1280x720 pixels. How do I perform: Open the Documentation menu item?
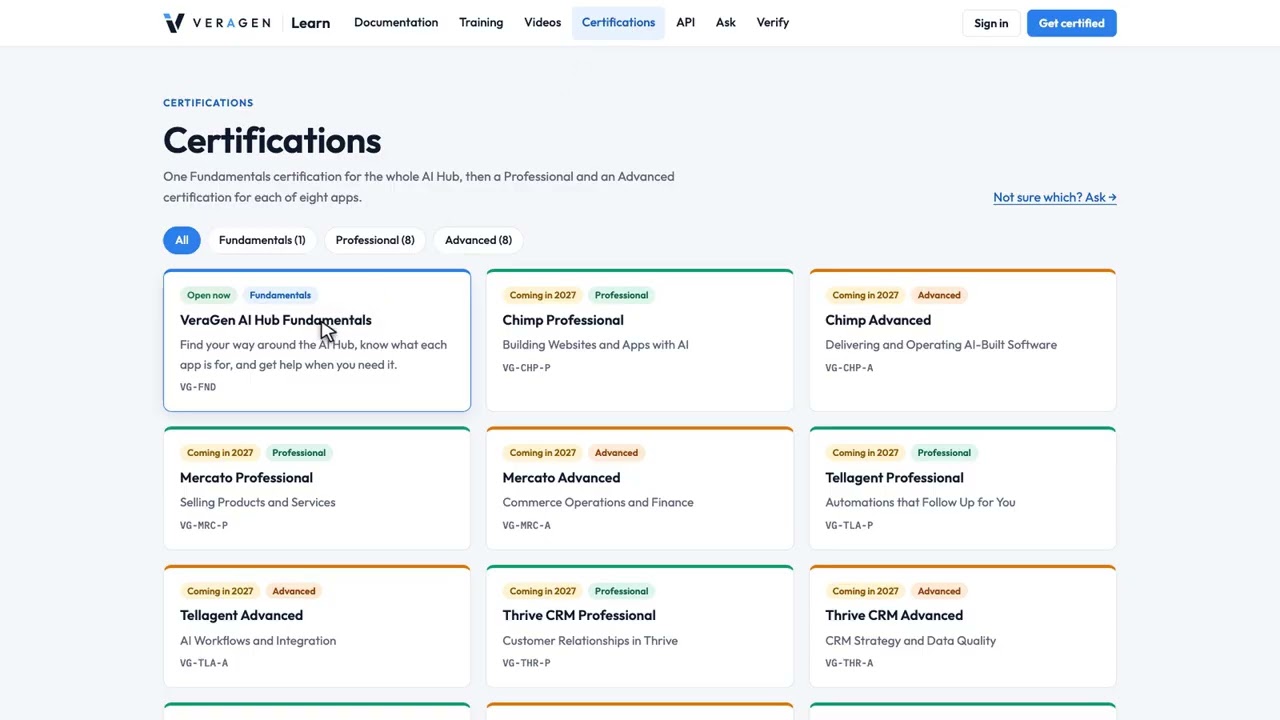coord(396,22)
